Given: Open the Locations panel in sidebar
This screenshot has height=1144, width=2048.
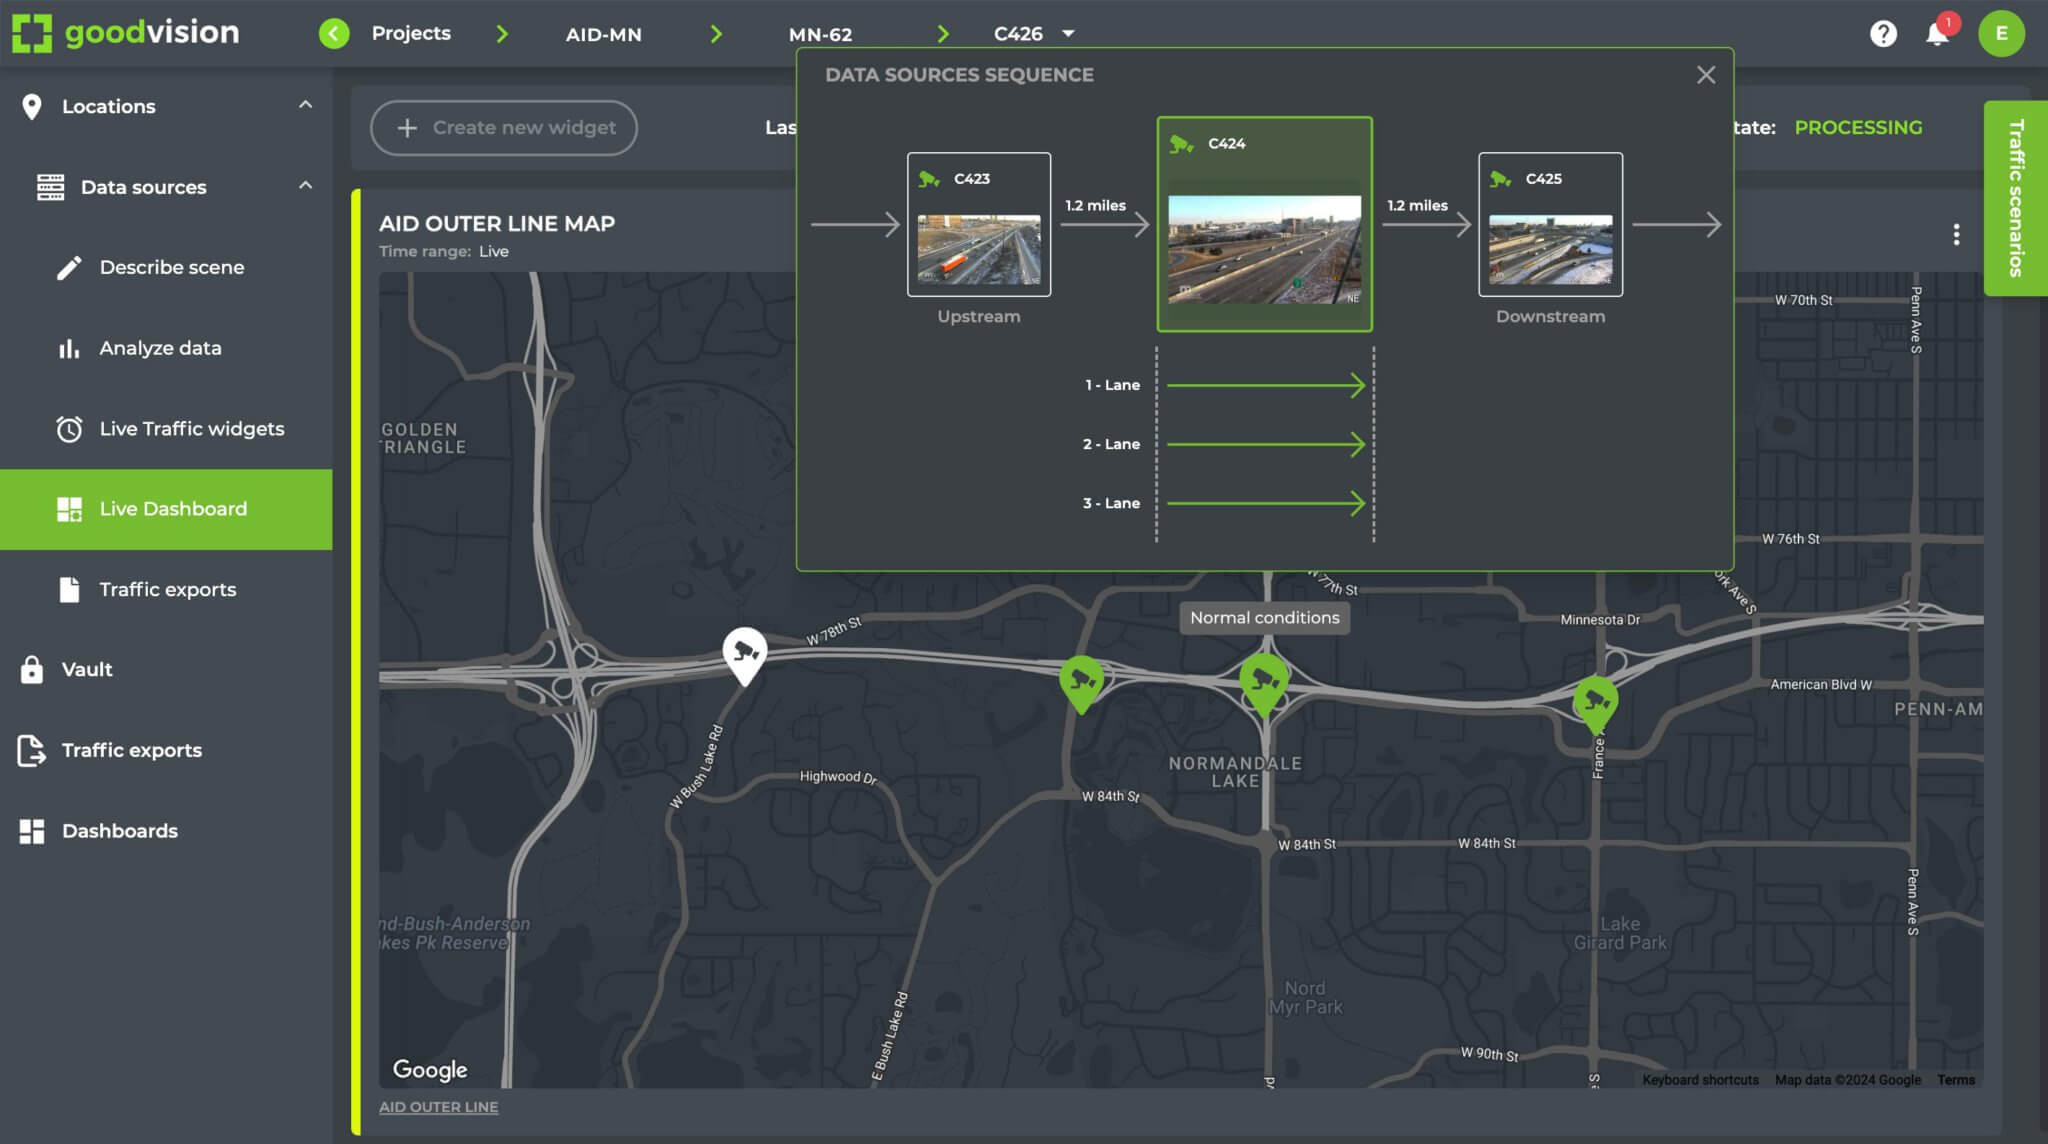Looking at the screenshot, I should point(108,106).
